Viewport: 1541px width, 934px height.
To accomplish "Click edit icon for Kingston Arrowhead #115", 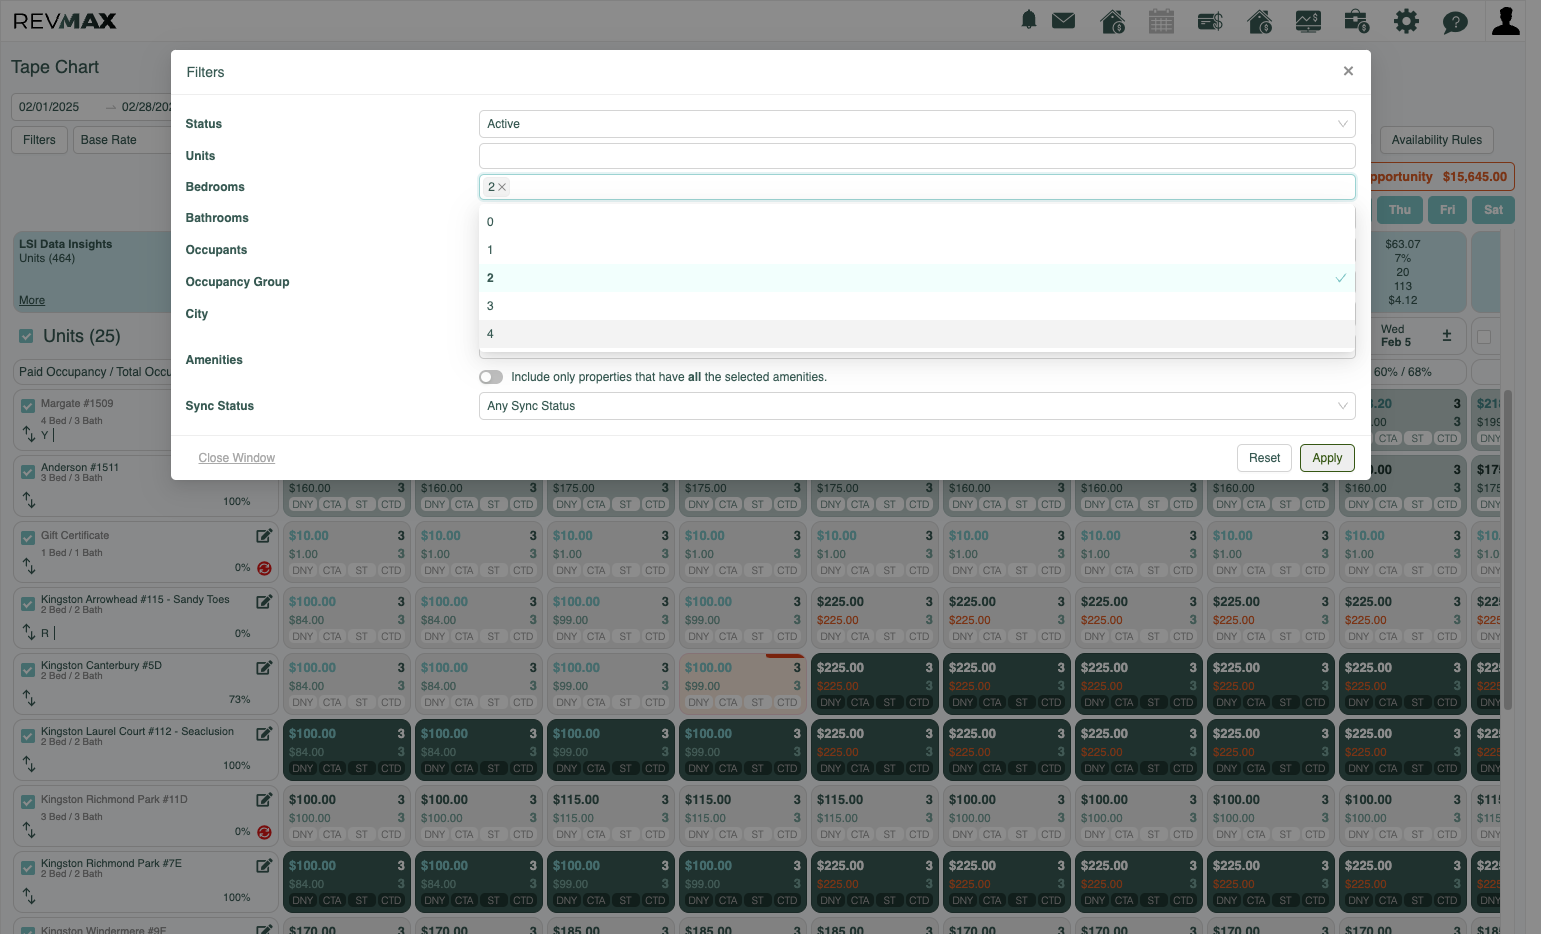I will click(264, 602).
